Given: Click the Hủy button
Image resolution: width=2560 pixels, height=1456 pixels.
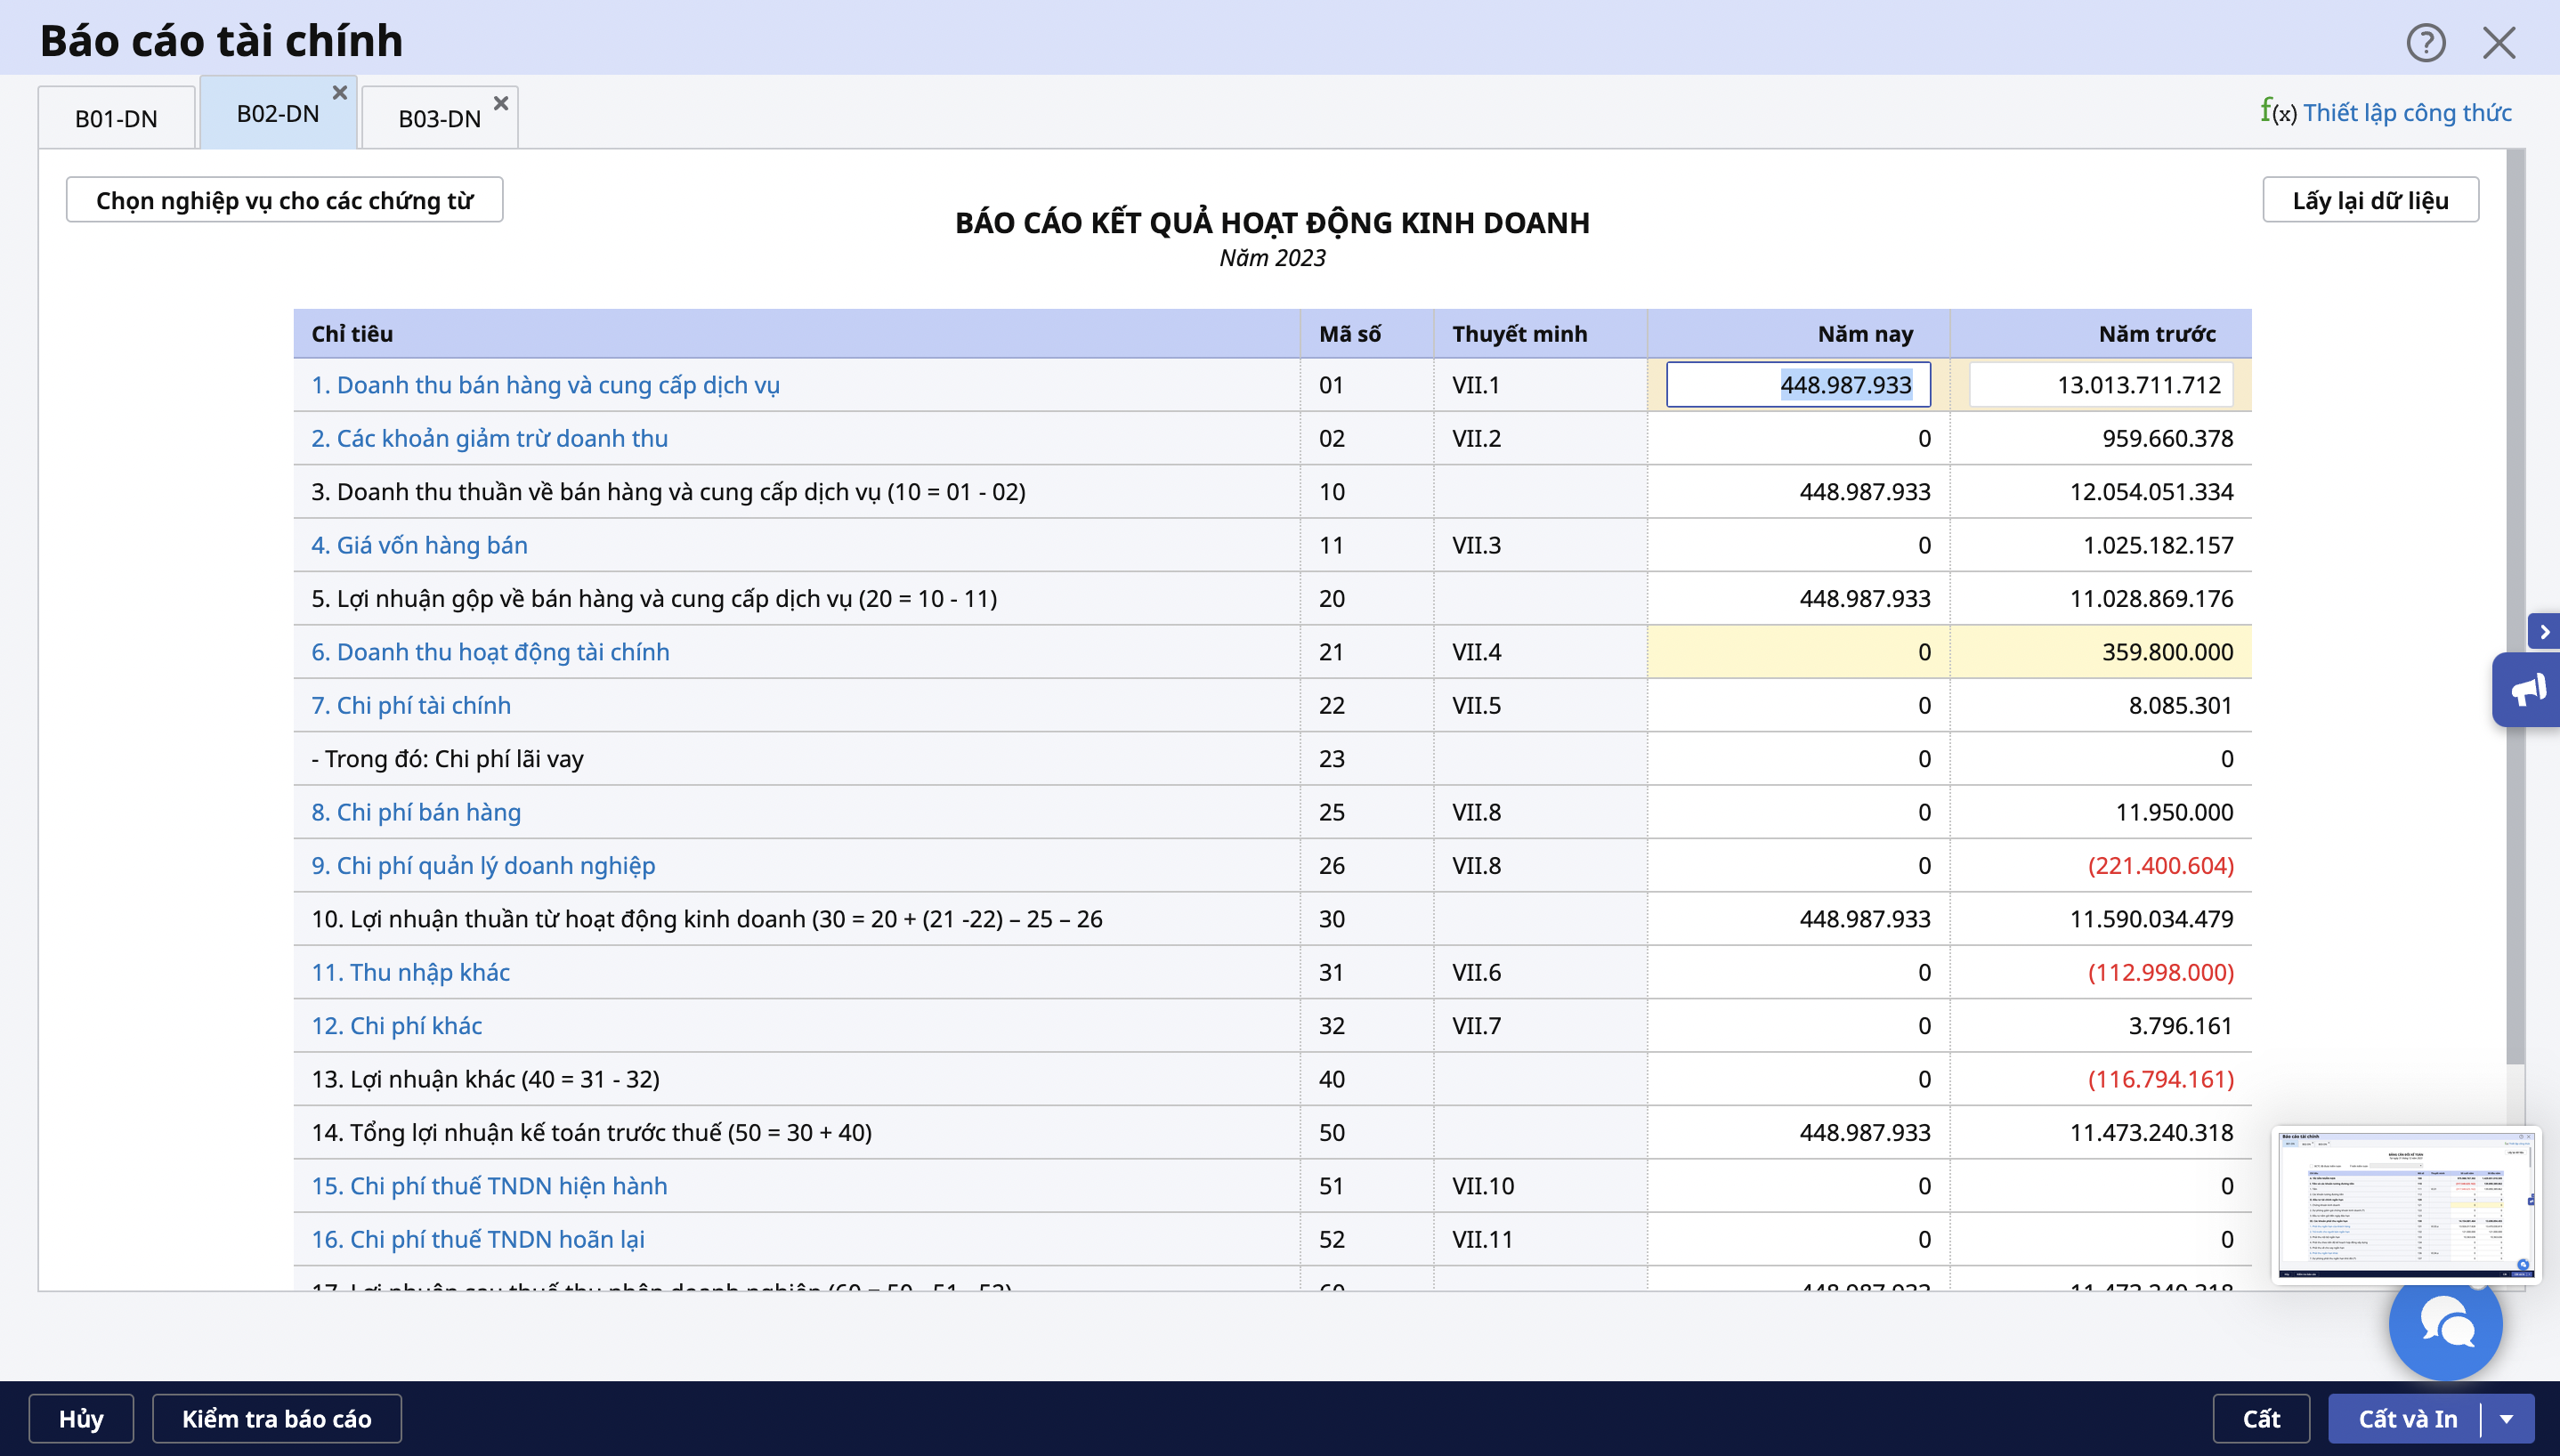Looking at the screenshot, I should point(81,1418).
